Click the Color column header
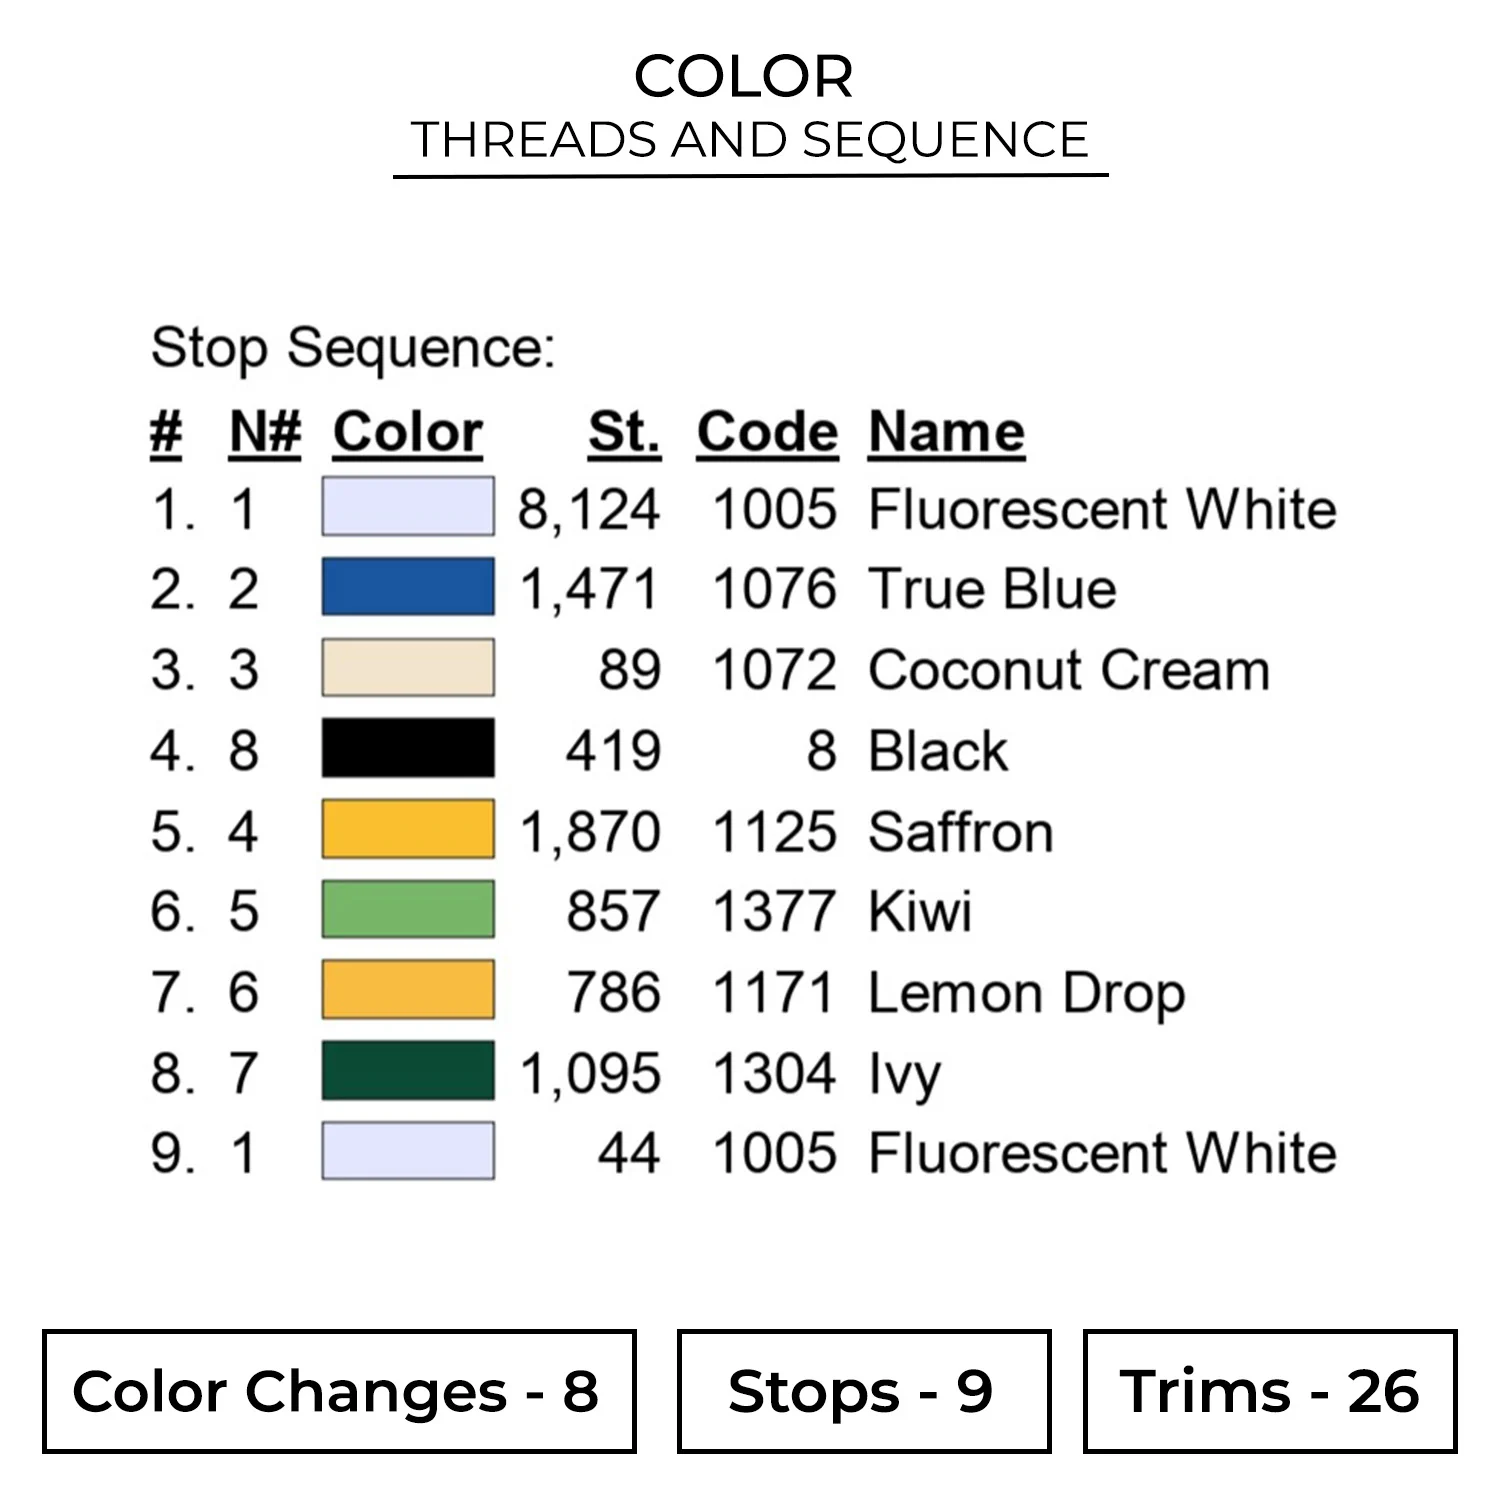 408,432
